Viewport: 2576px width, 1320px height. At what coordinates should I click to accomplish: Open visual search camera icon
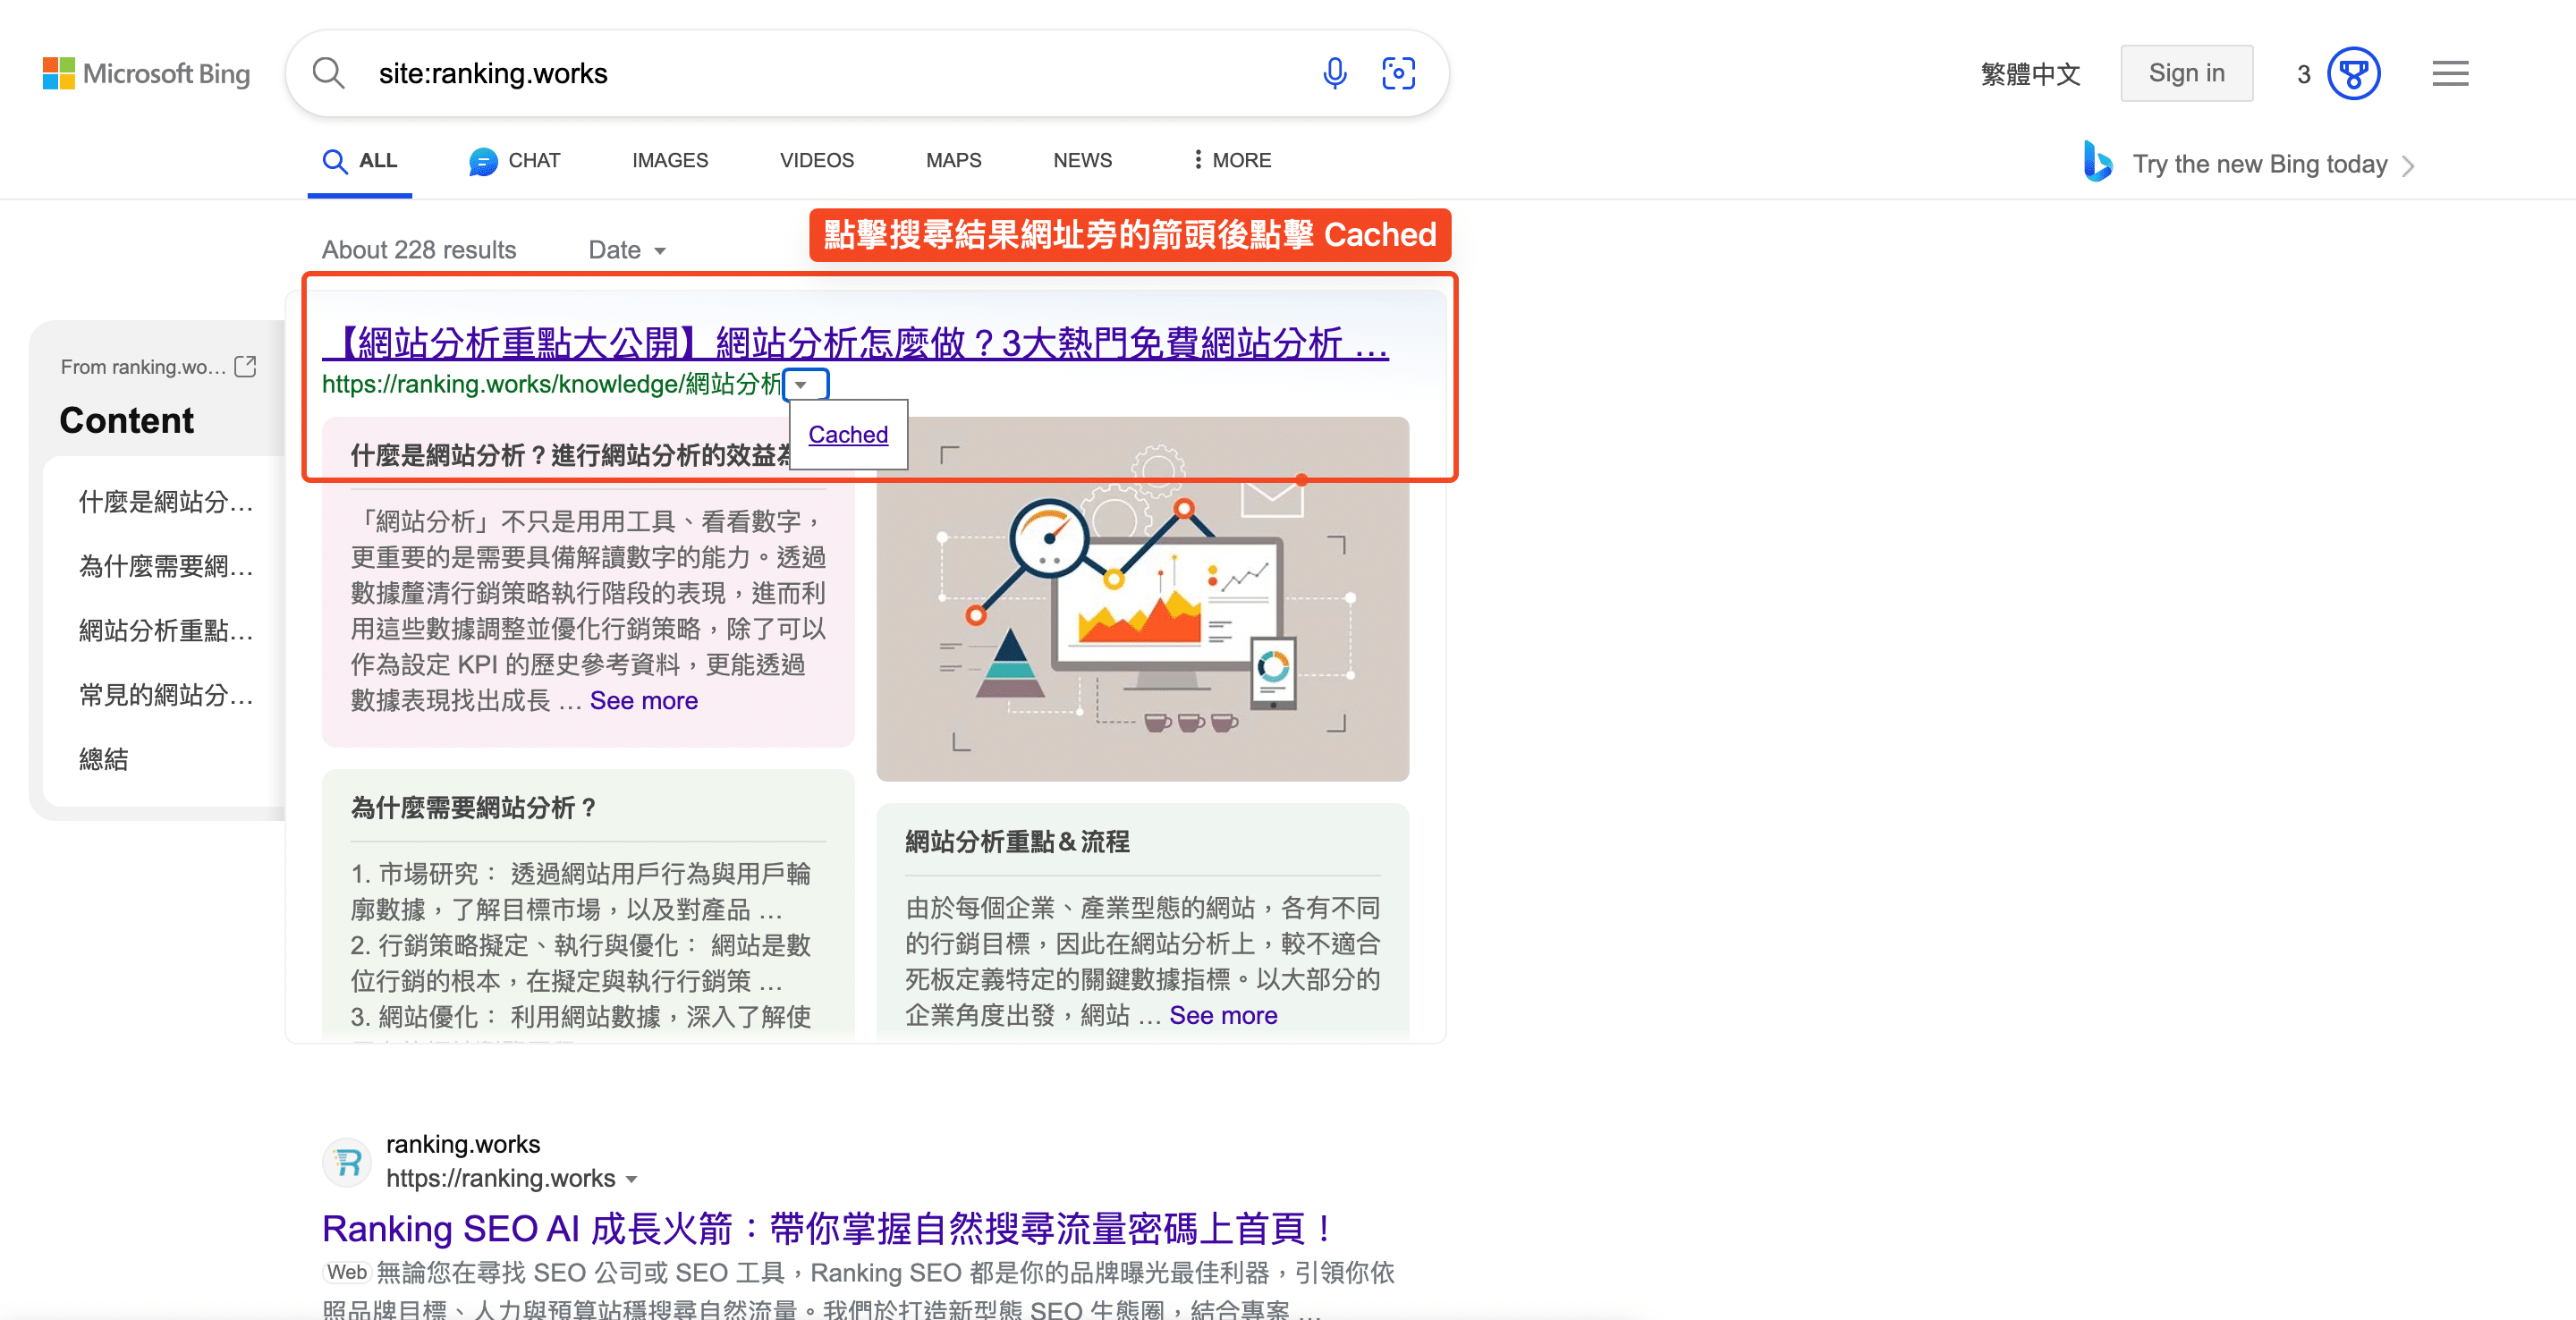(x=1398, y=73)
